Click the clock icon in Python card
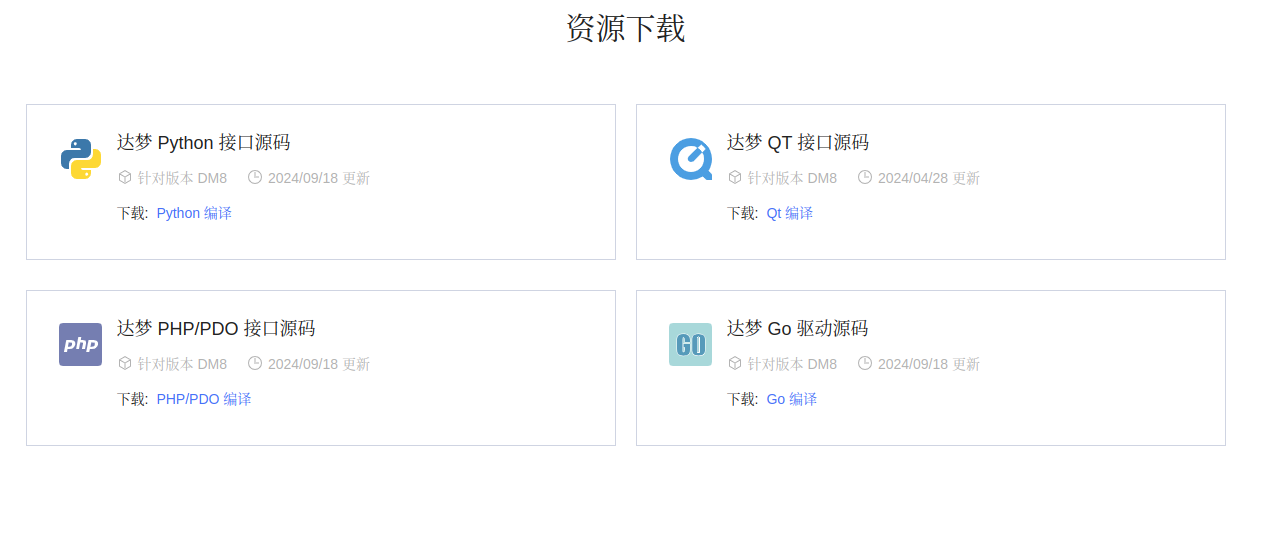This screenshot has height=538, width=1262. point(255,177)
